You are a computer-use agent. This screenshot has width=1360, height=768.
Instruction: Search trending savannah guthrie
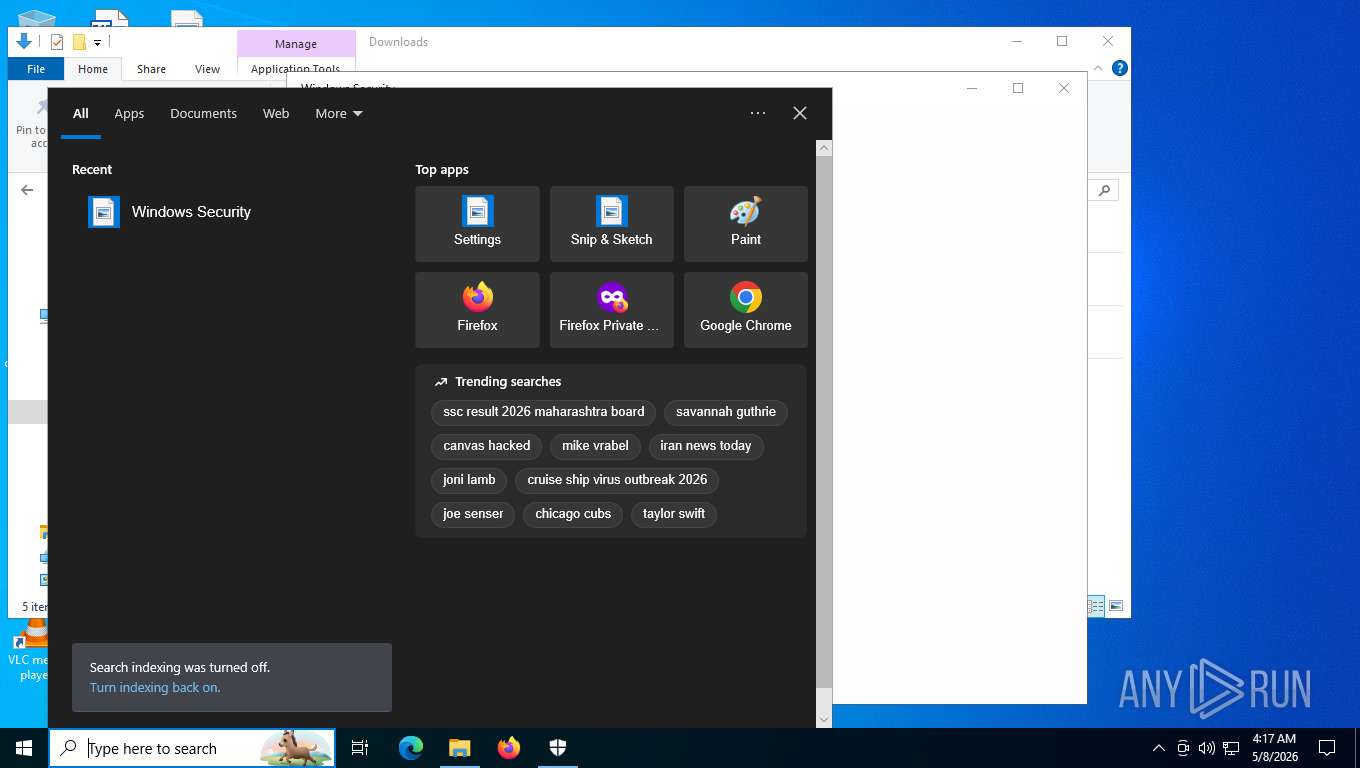tap(726, 412)
